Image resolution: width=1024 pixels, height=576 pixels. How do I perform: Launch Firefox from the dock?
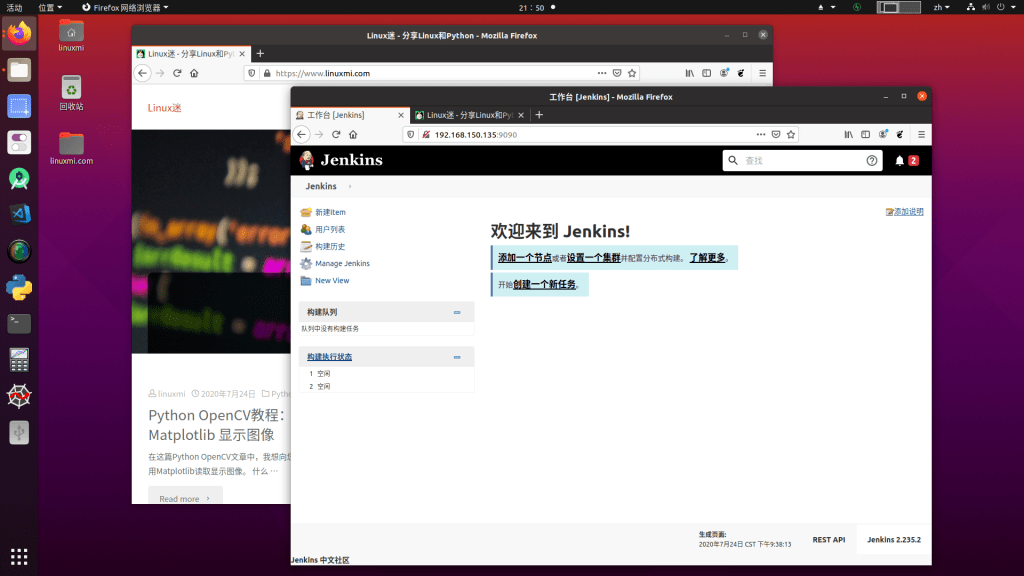(19, 33)
